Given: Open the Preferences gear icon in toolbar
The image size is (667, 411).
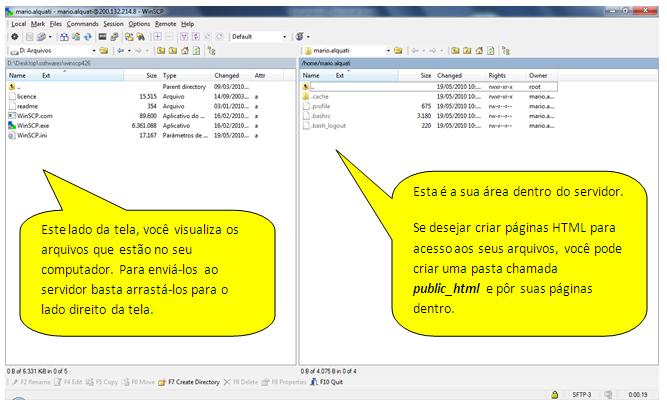Looking at the screenshot, I should point(14,37).
